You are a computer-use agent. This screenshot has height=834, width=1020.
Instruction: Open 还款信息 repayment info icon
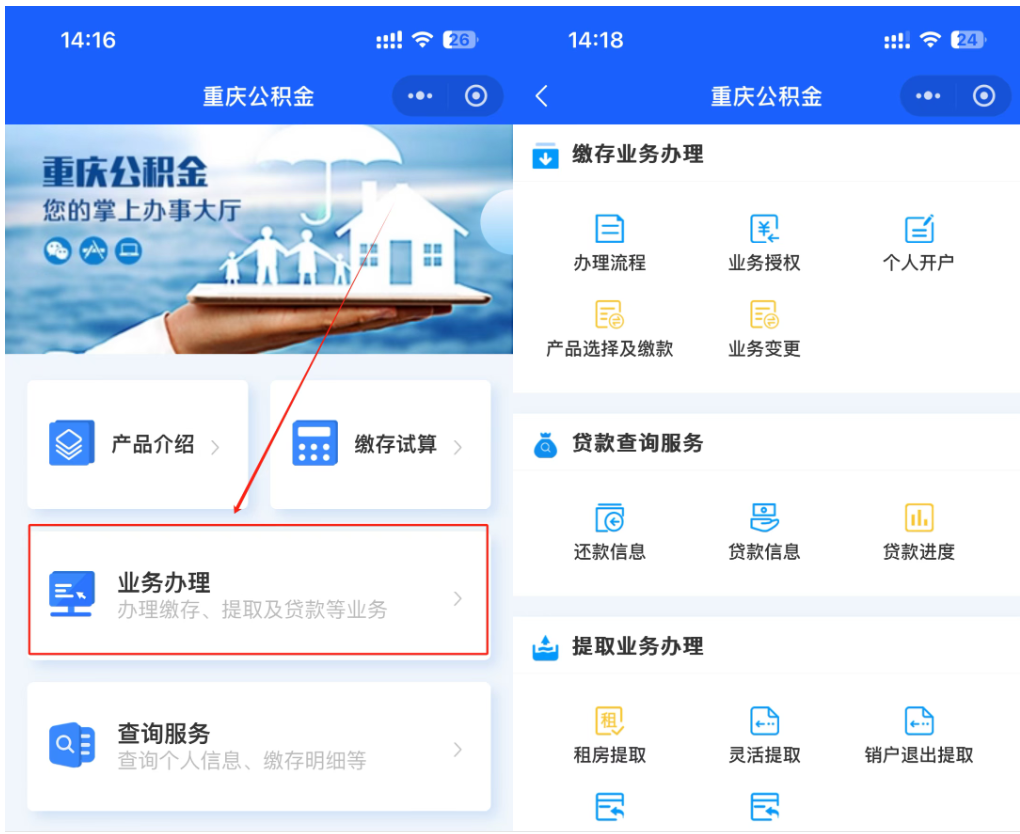609,519
